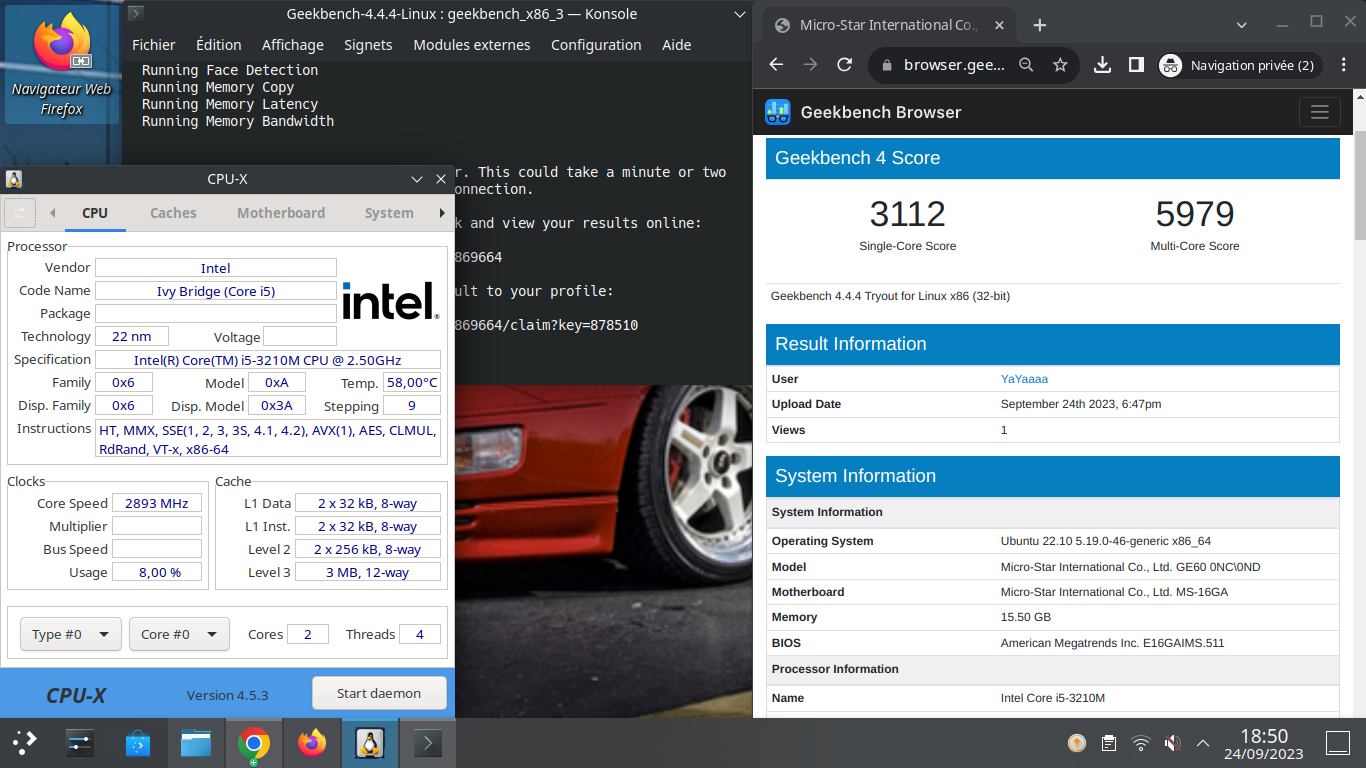1366x768 pixels.
Task: Switch to the Caches tab in CPU-X
Action: [x=173, y=213]
